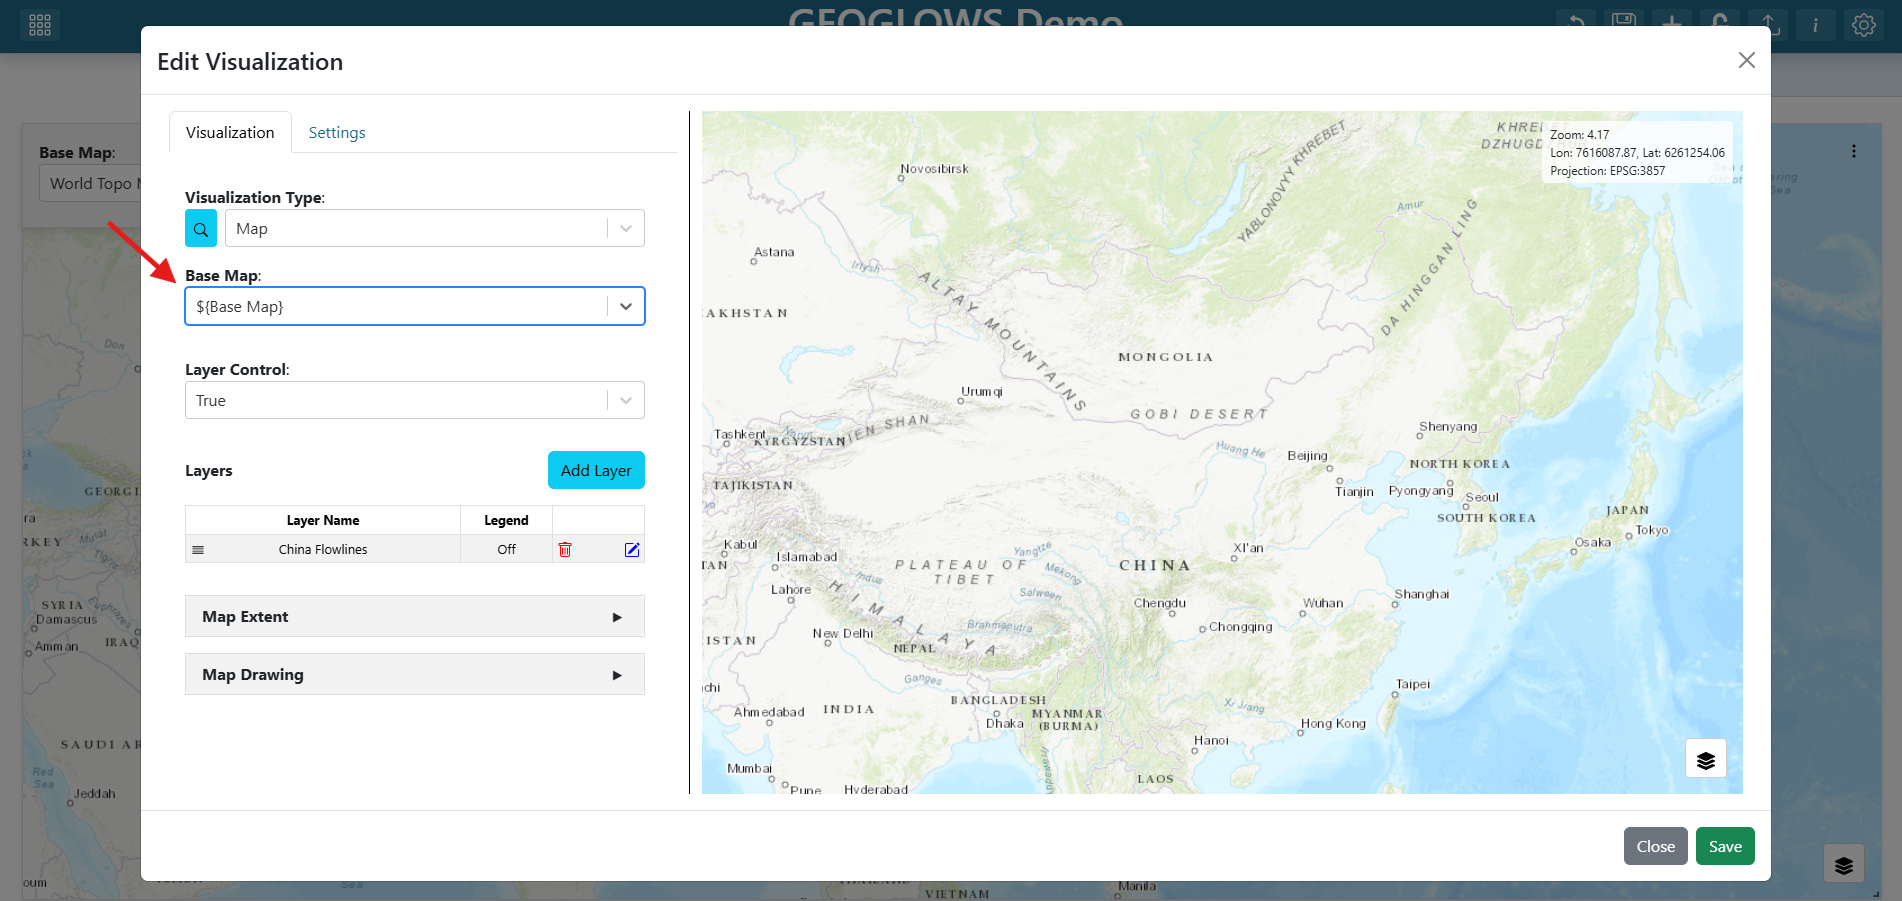This screenshot has height=901, width=1902.
Task: Switch to the Settings tab
Action: [337, 133]
